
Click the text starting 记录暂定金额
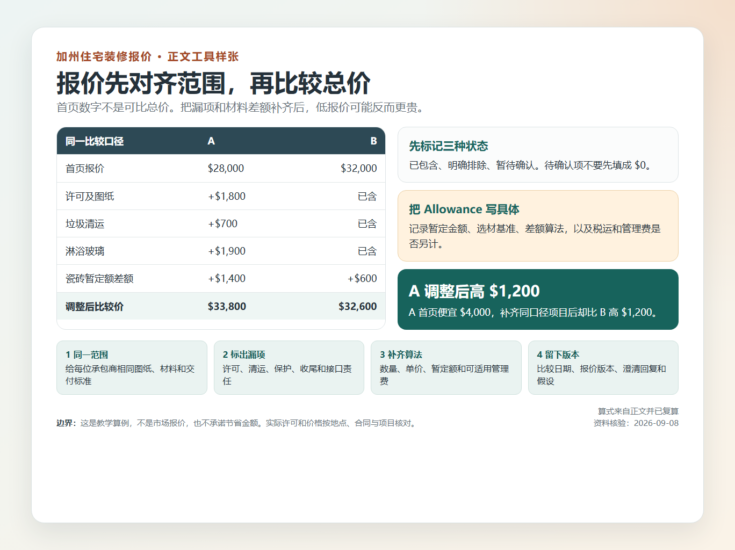point(534,236)
